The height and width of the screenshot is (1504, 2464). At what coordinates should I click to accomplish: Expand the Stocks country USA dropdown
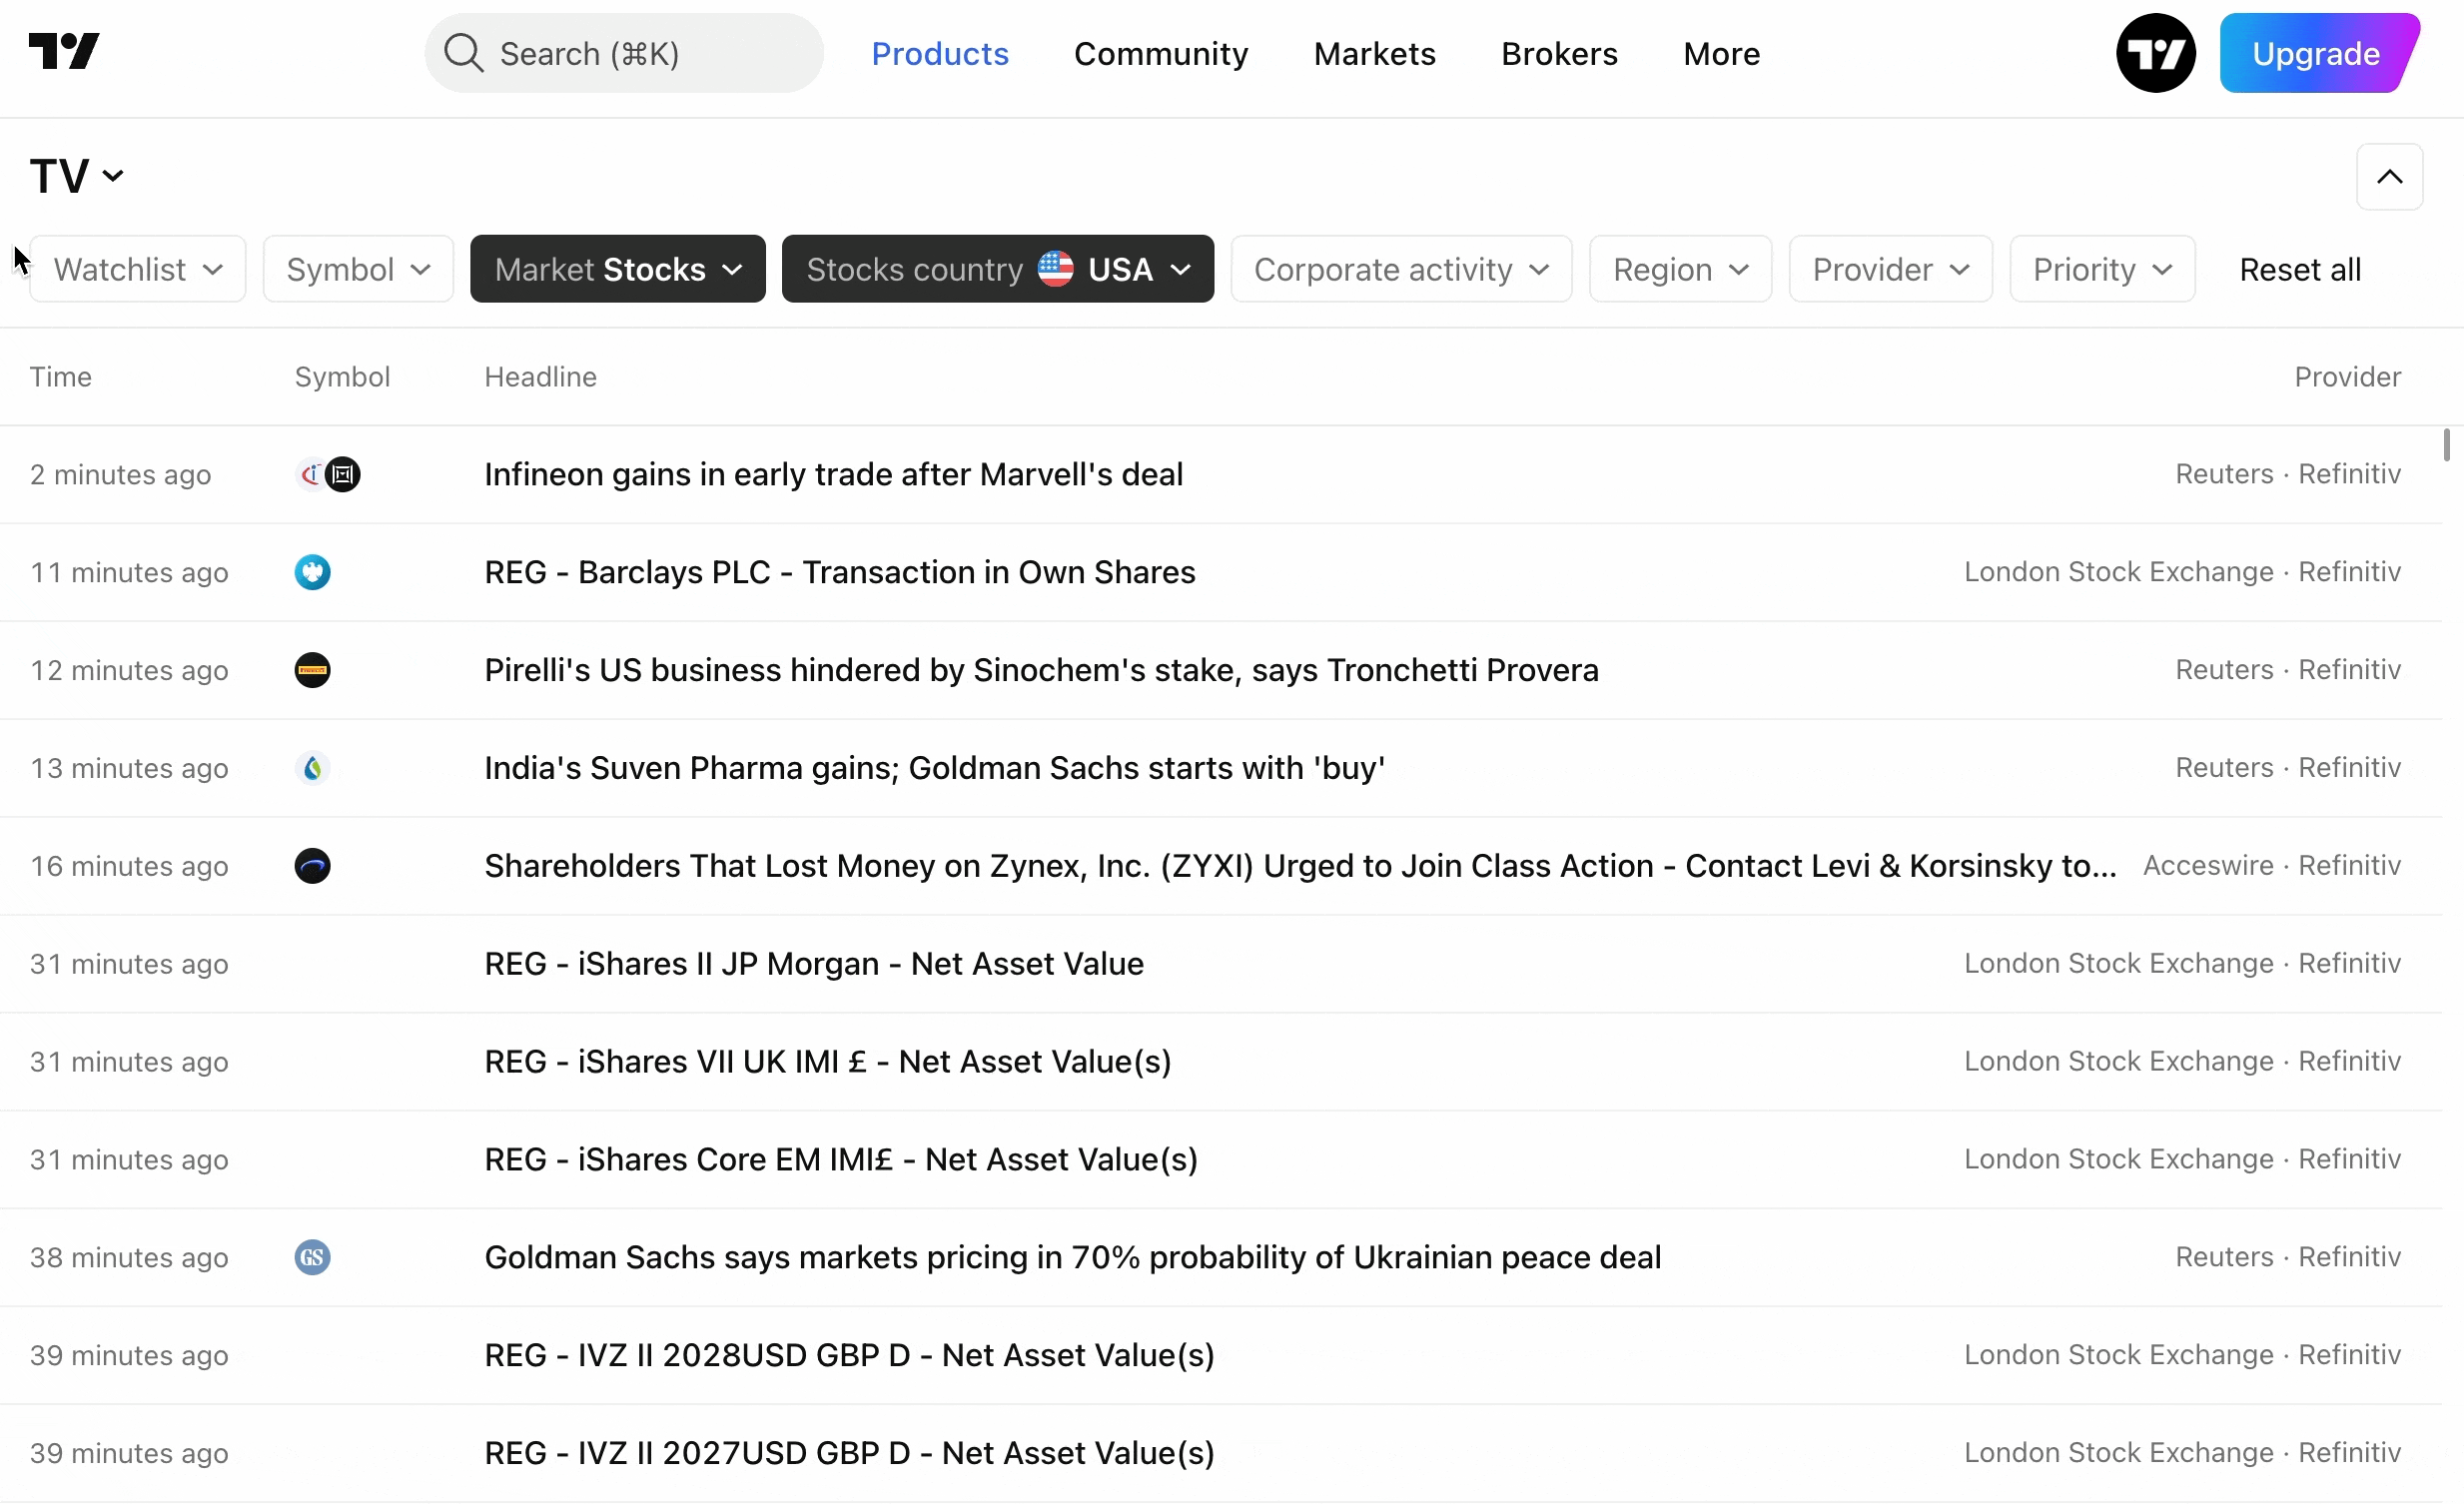coord(997,269)
